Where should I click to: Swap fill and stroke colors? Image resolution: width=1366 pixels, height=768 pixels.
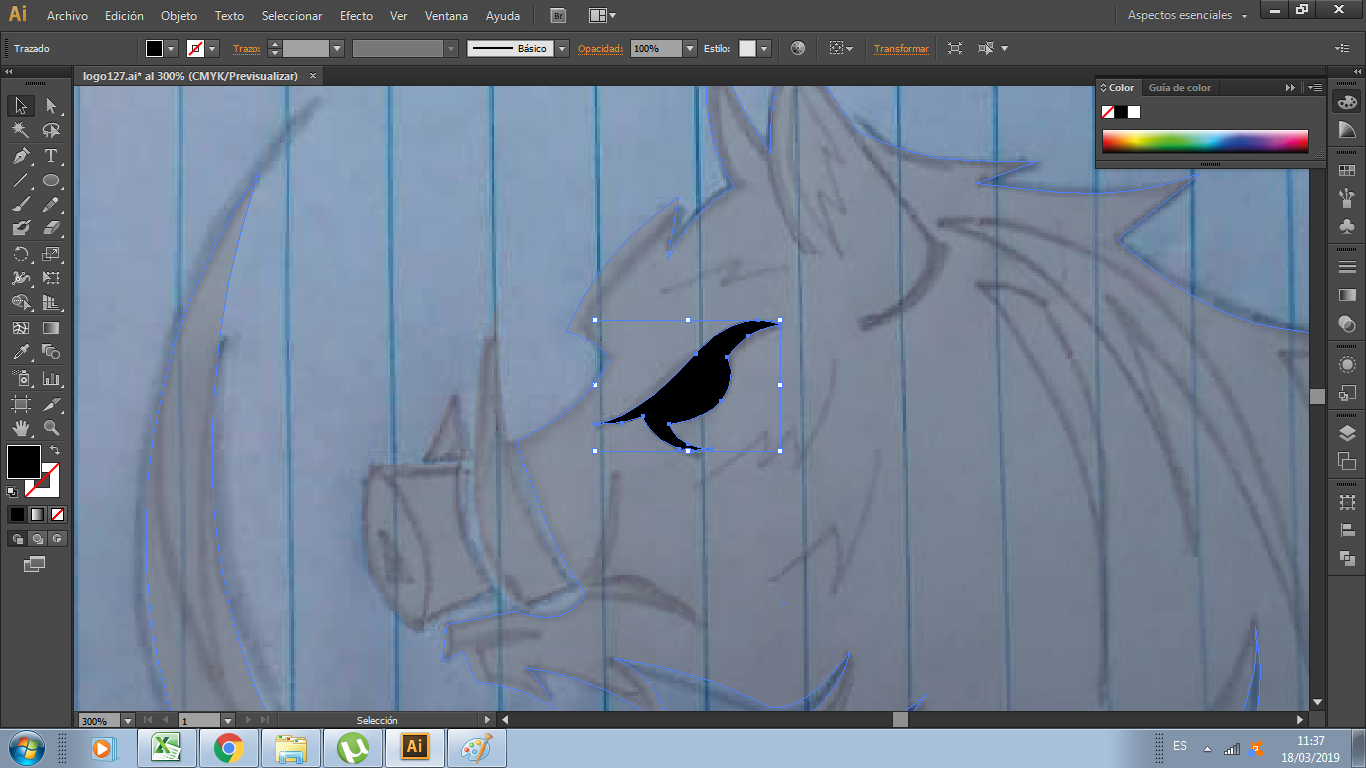click(x=54, y=451)
